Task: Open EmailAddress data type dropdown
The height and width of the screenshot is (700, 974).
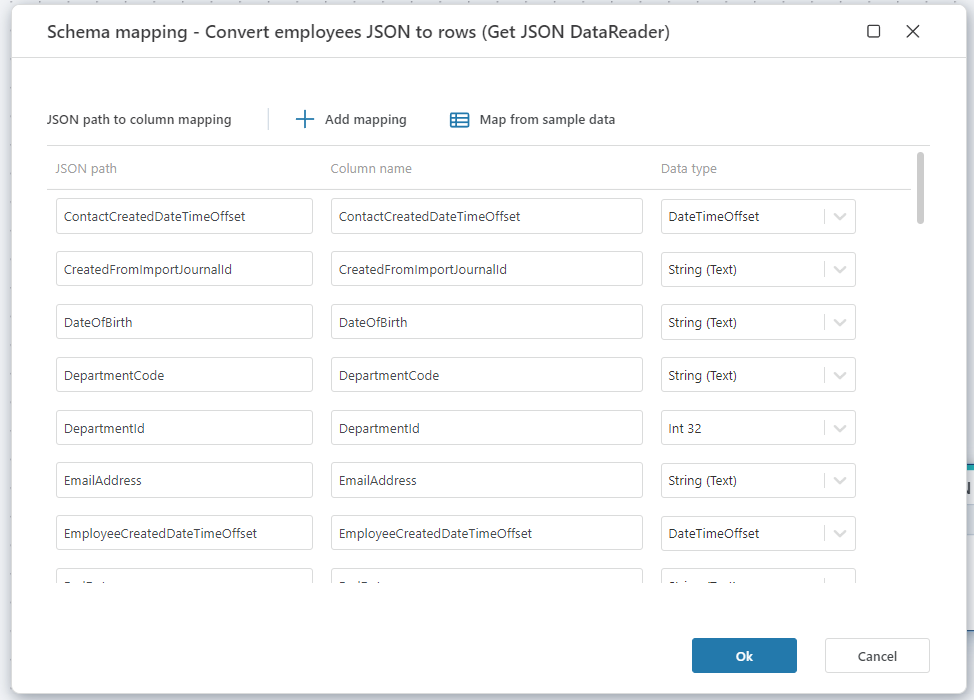Action: pyautogui.click(x=839, y=481)
